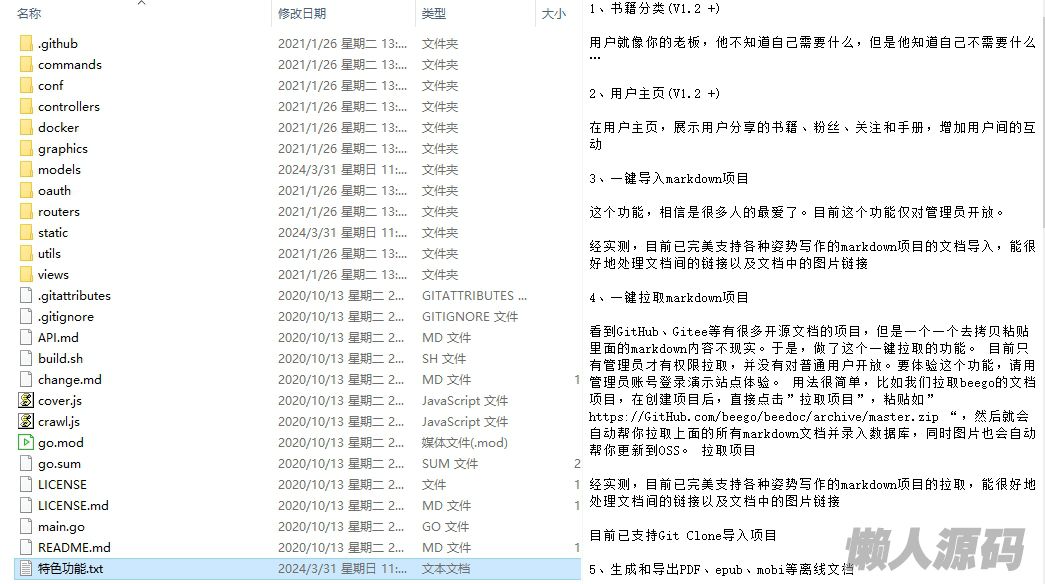
Task: Click the cover.js script icon
Action: (26, 401)
